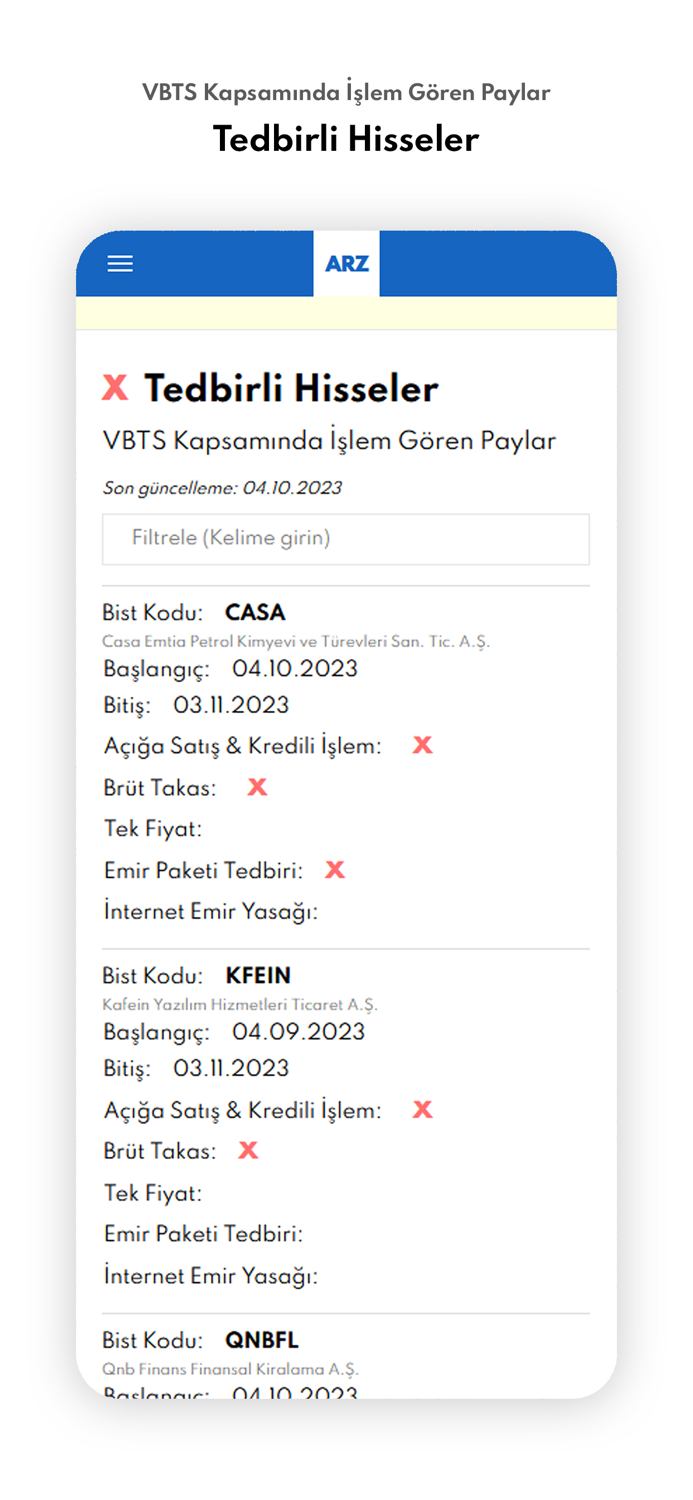Focus the Filtrele keyword input field
Viewport: 693px width, 1500px height.
click(345, 539)
